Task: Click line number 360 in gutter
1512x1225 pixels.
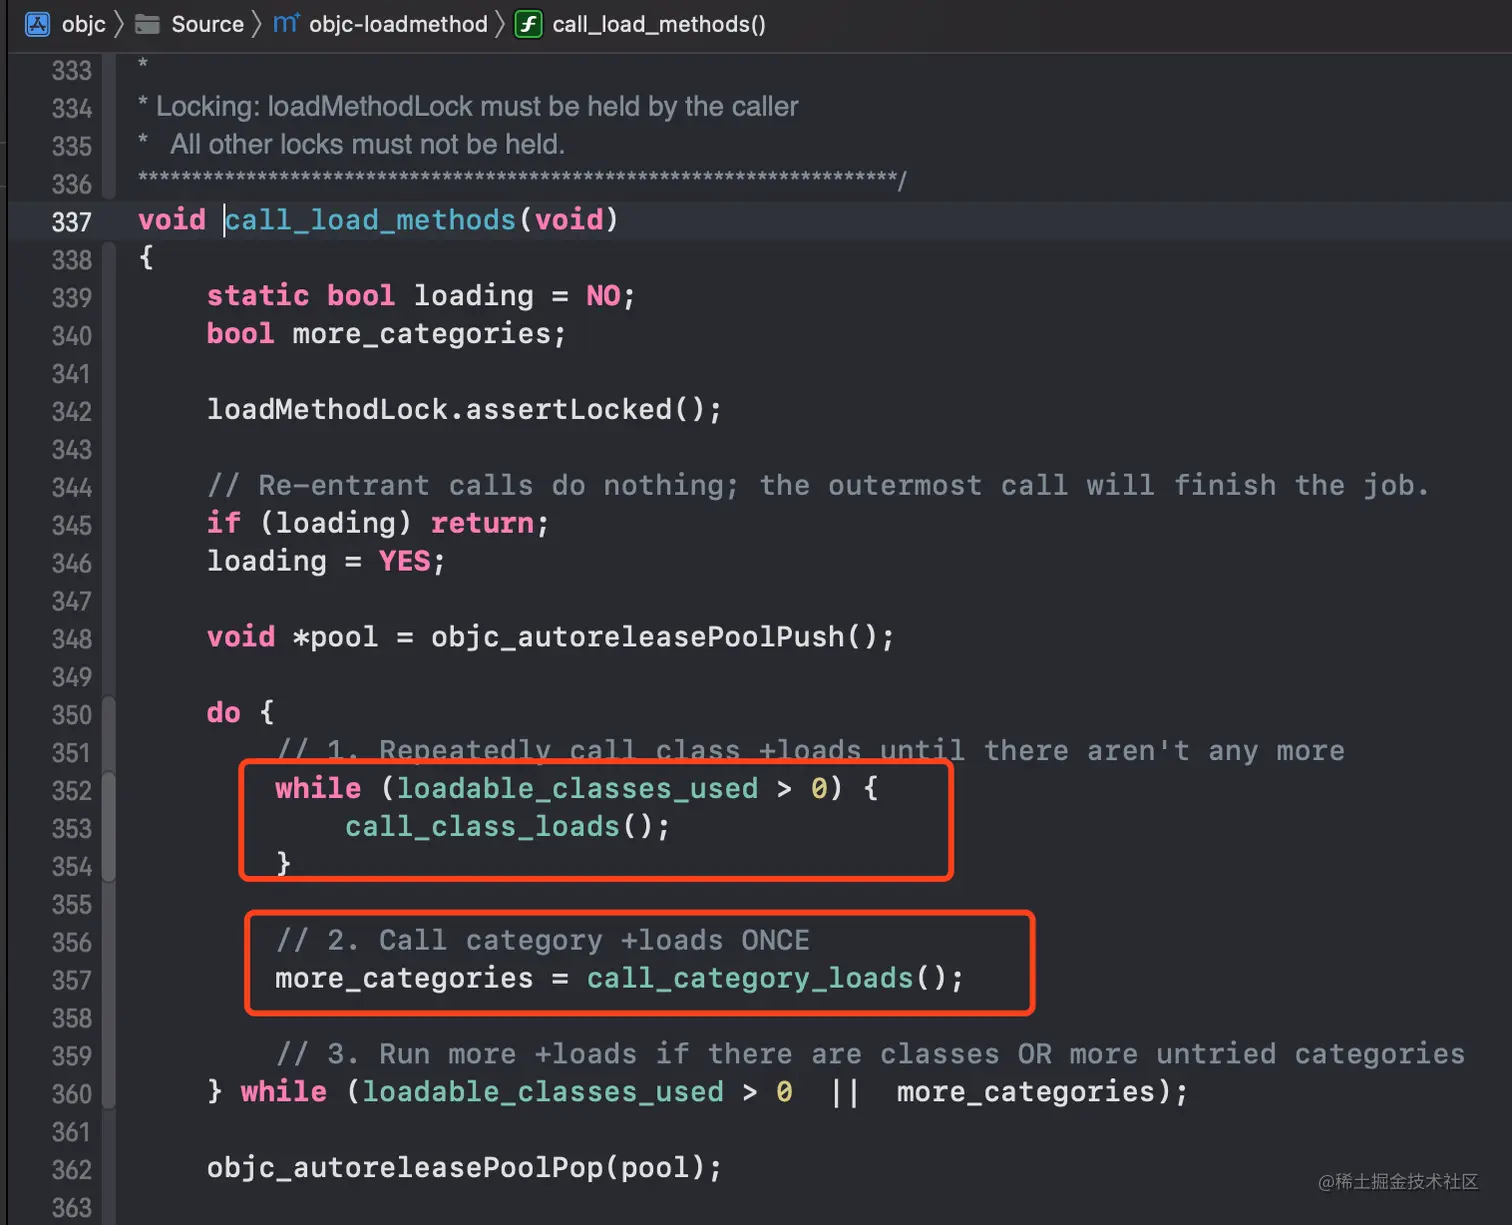Action: (x=72, y=1093)
